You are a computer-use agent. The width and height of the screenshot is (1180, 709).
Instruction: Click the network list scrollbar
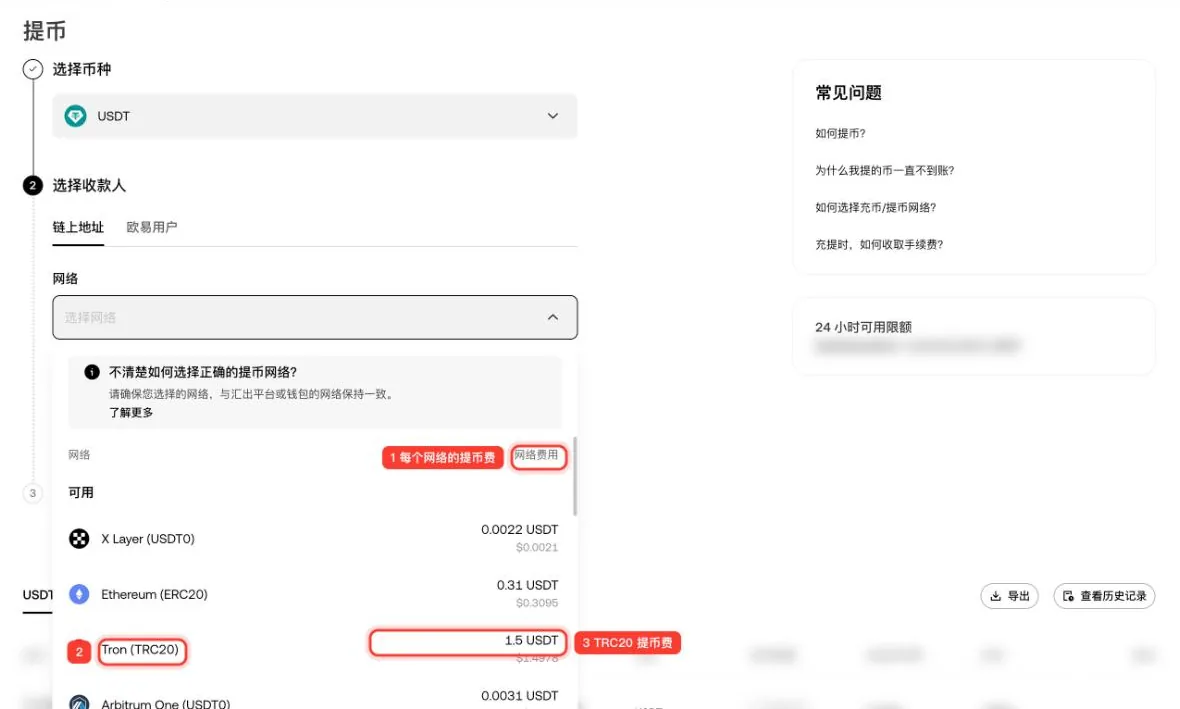tap(575, 476)
